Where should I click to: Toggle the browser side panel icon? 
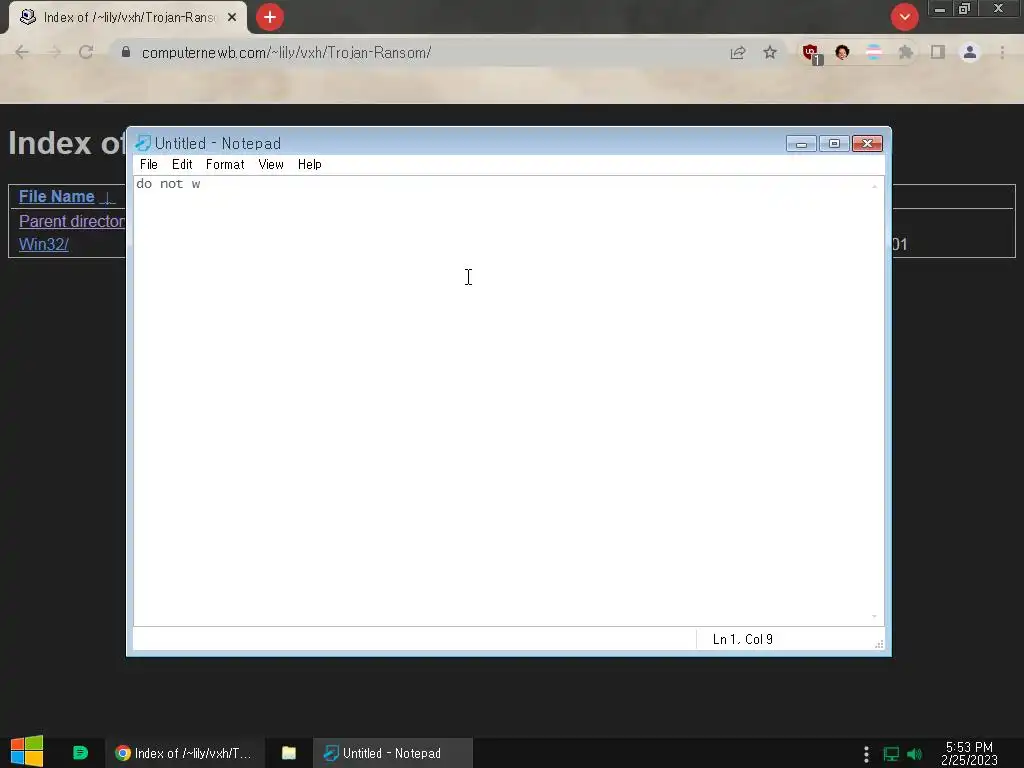coord(938,52)
